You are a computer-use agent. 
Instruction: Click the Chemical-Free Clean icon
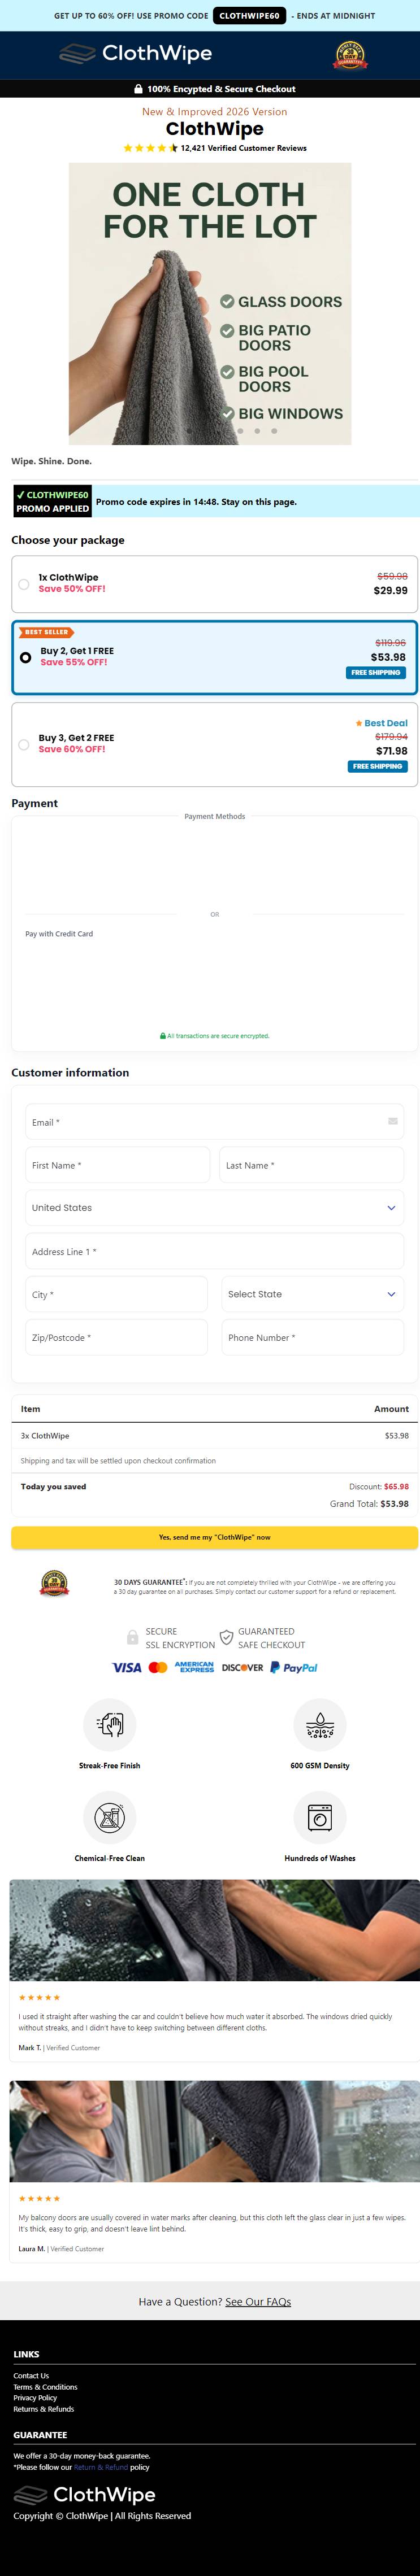pos(110,1817)
